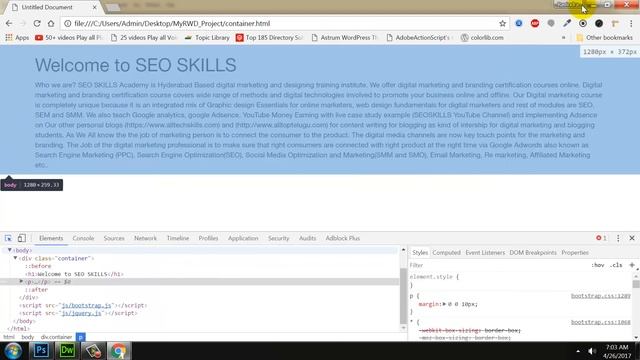The width and height of the screenshot is (640, 360).
Task: Activate DevTools inspect element picker icon
Action: point(8,238)
